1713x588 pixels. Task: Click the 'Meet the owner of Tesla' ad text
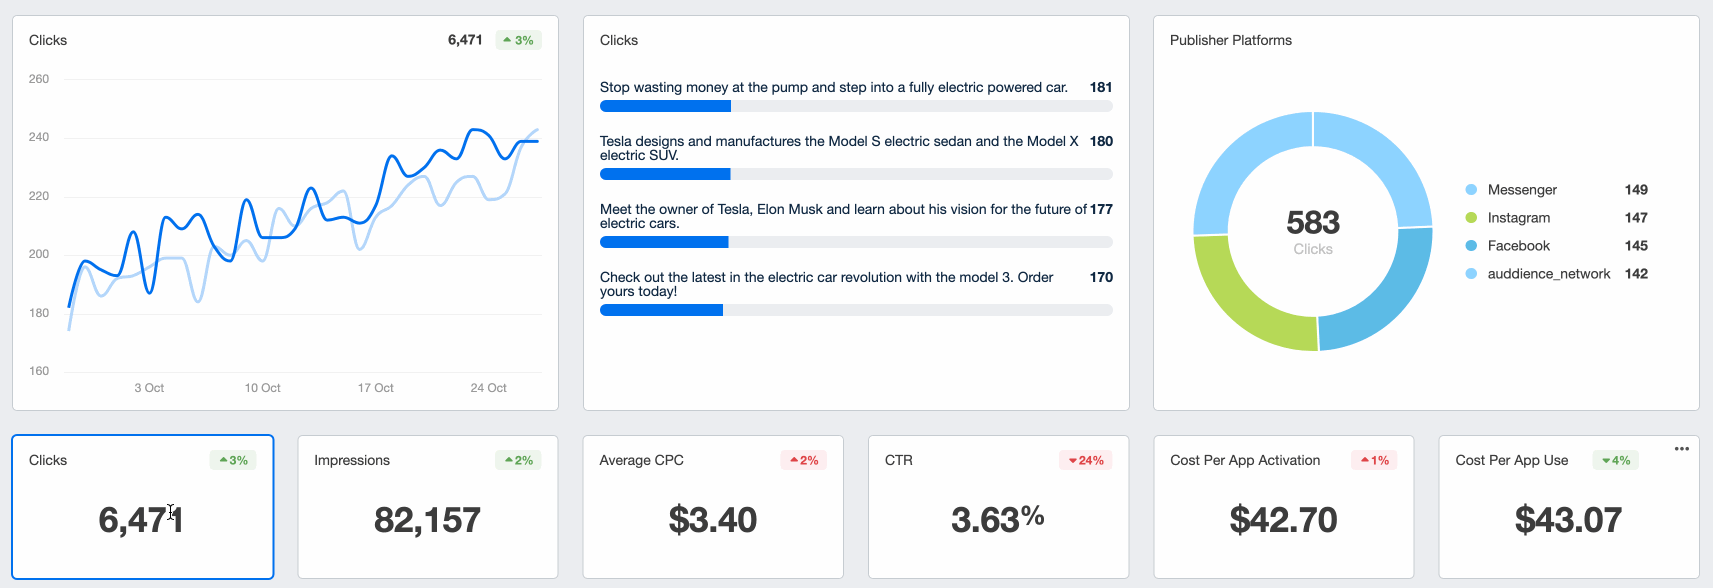(x=843, y=216)
